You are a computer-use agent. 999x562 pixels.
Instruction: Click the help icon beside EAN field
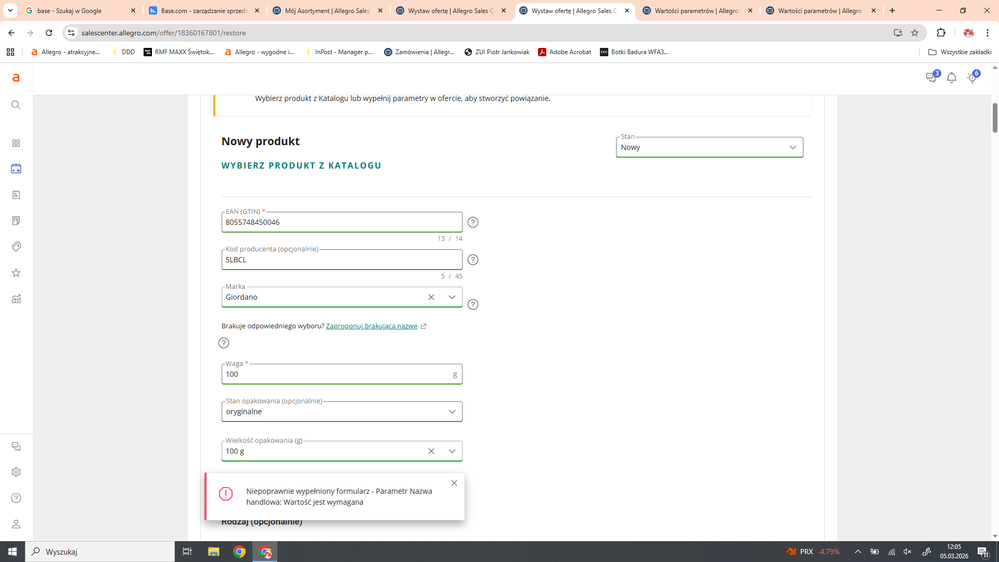[473, 222]
